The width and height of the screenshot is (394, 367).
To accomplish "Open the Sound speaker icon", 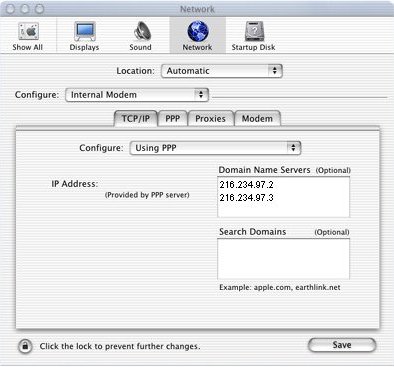I will pos(142,31).
